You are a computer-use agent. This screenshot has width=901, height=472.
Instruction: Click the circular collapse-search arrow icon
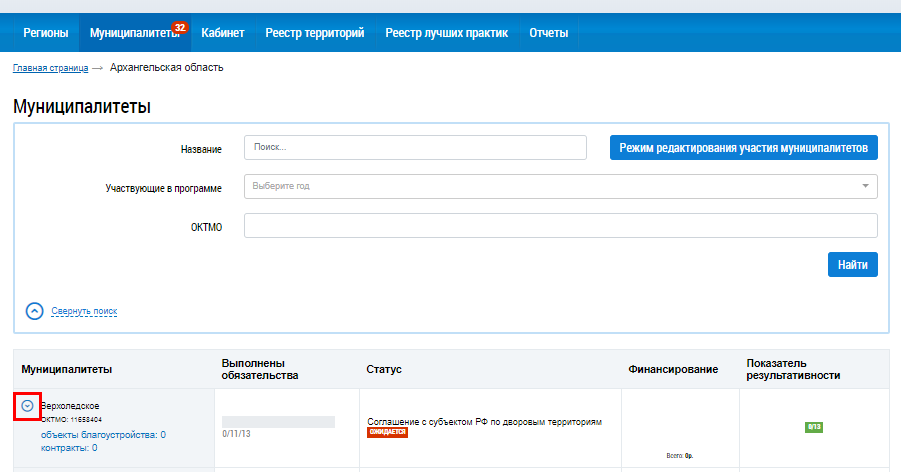34,311
